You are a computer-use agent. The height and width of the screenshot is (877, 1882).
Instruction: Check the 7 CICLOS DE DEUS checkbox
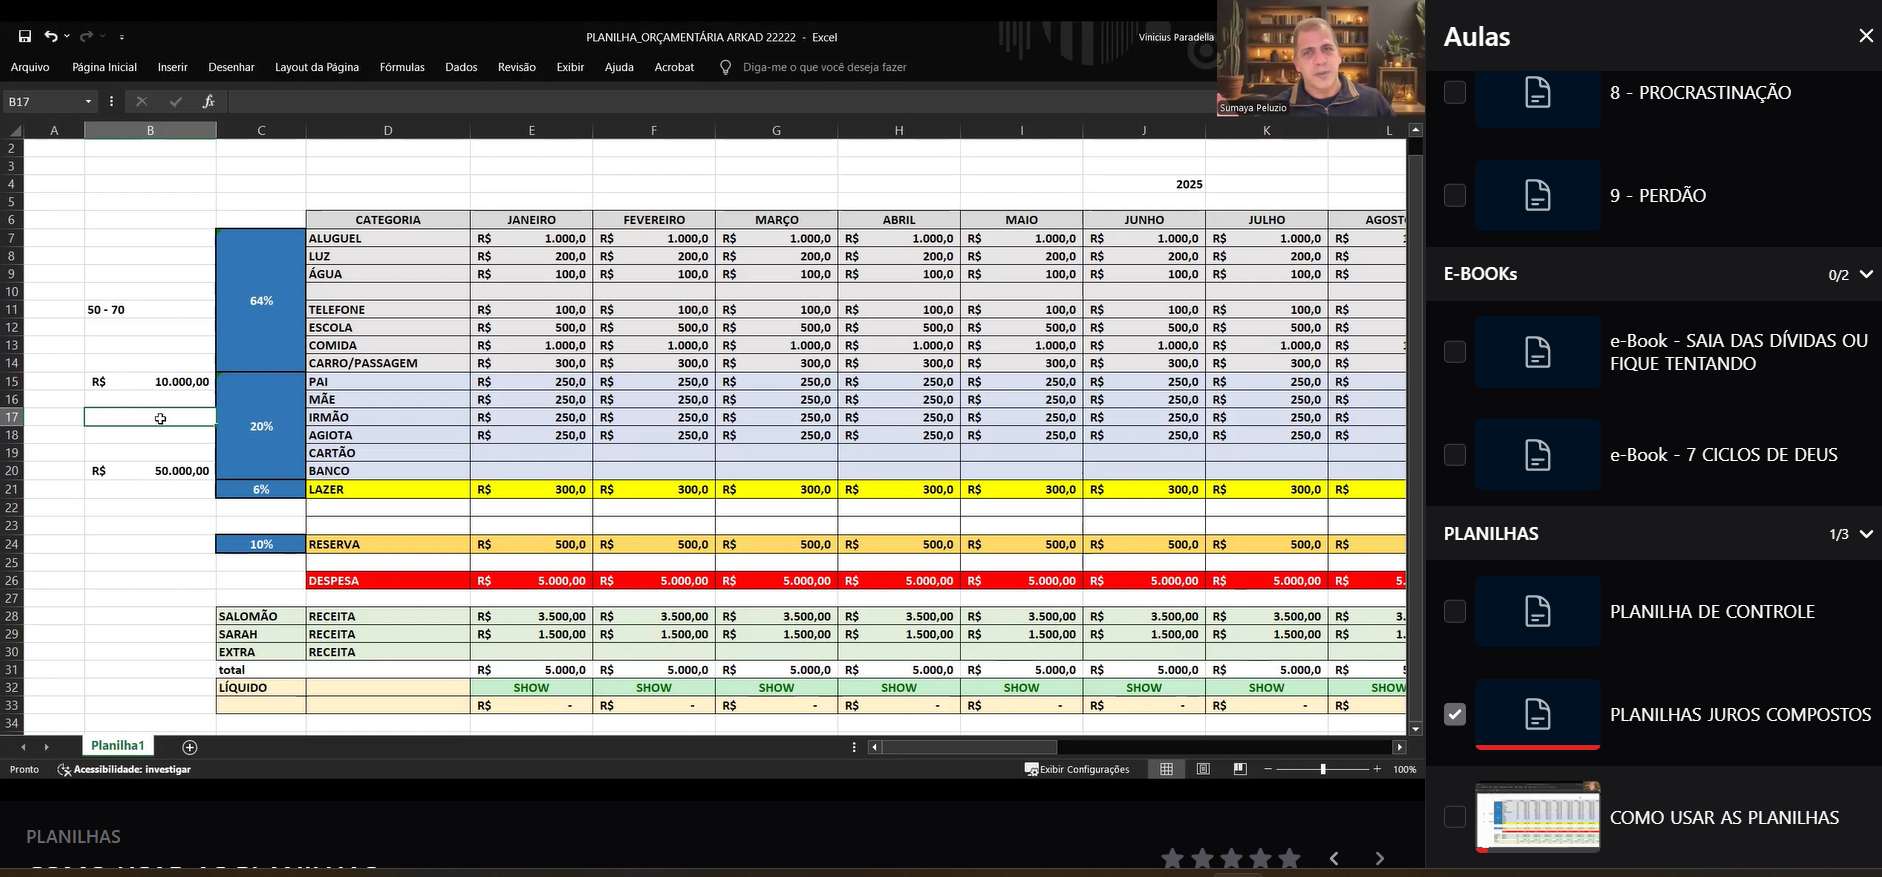[1455, 455]
